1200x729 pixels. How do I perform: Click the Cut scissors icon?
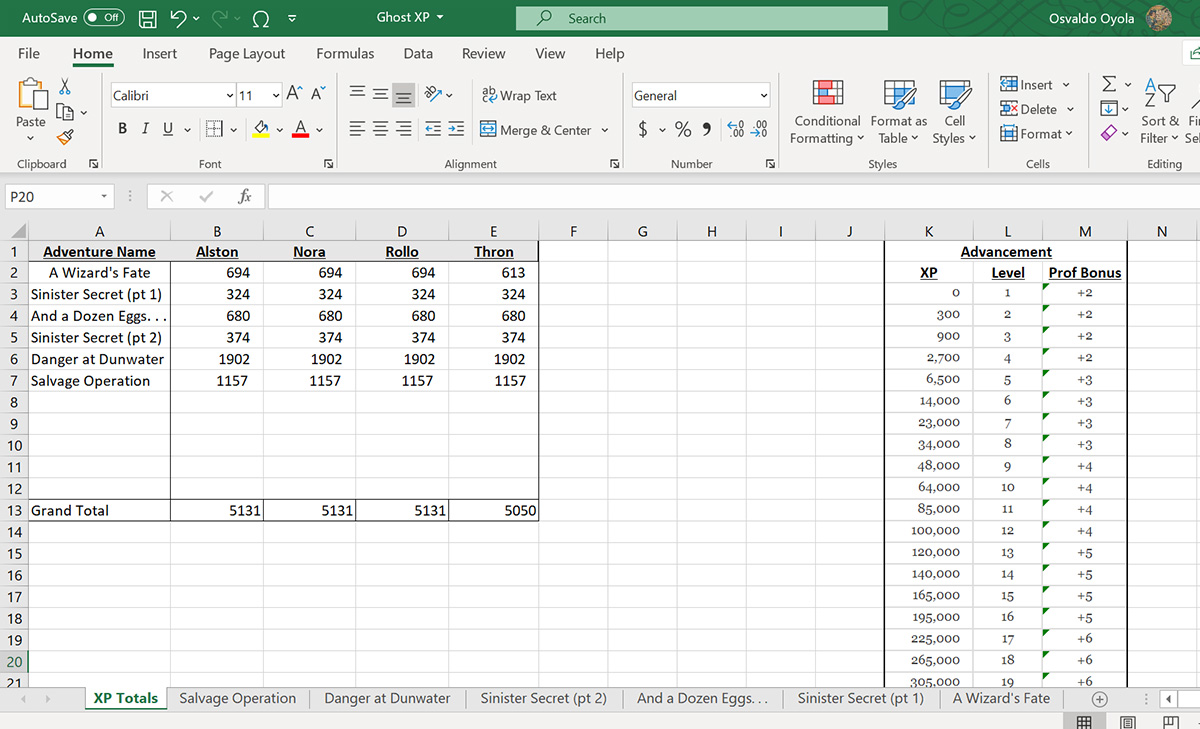point(65,87)
